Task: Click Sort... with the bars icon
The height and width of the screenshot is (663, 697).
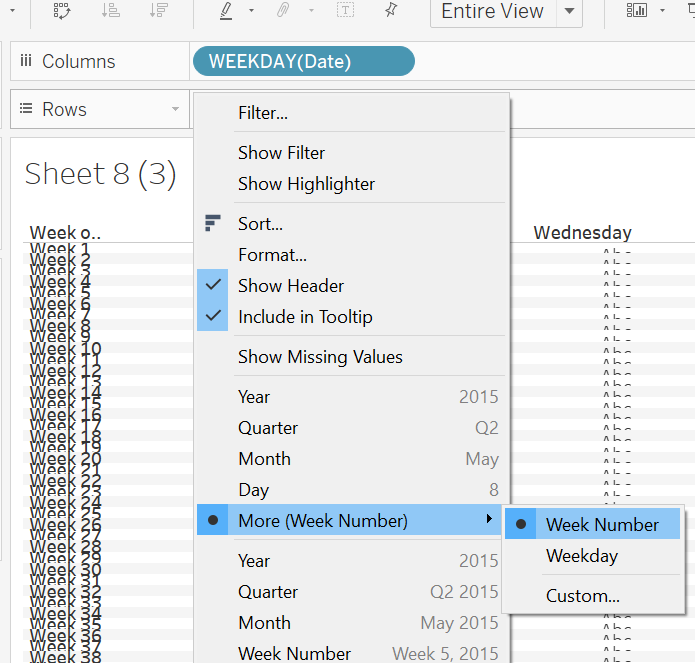Action: click(260, 224)
